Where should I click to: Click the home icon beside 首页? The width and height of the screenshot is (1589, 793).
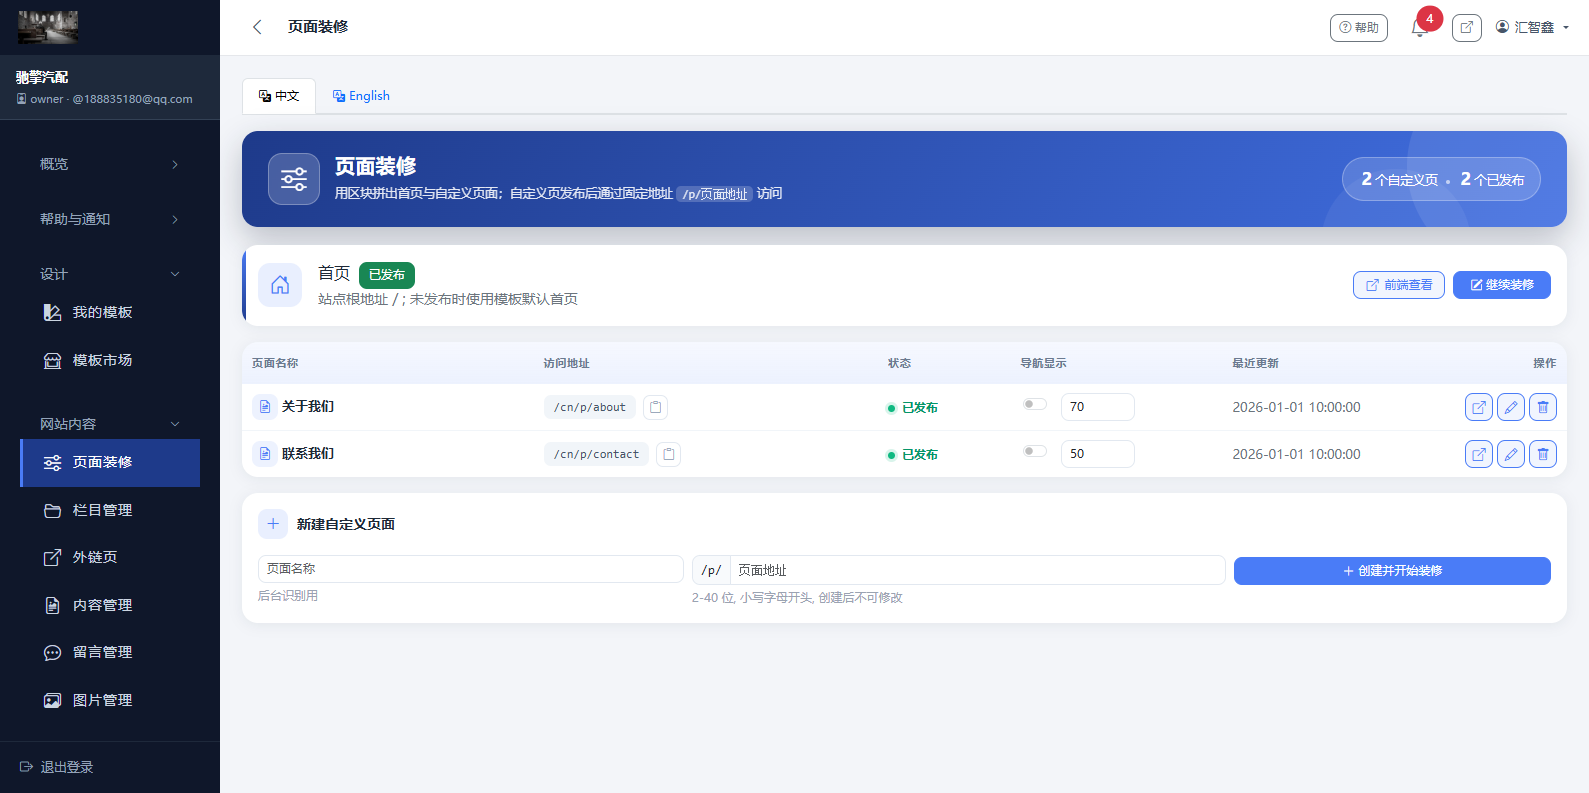tap(280, 285)
